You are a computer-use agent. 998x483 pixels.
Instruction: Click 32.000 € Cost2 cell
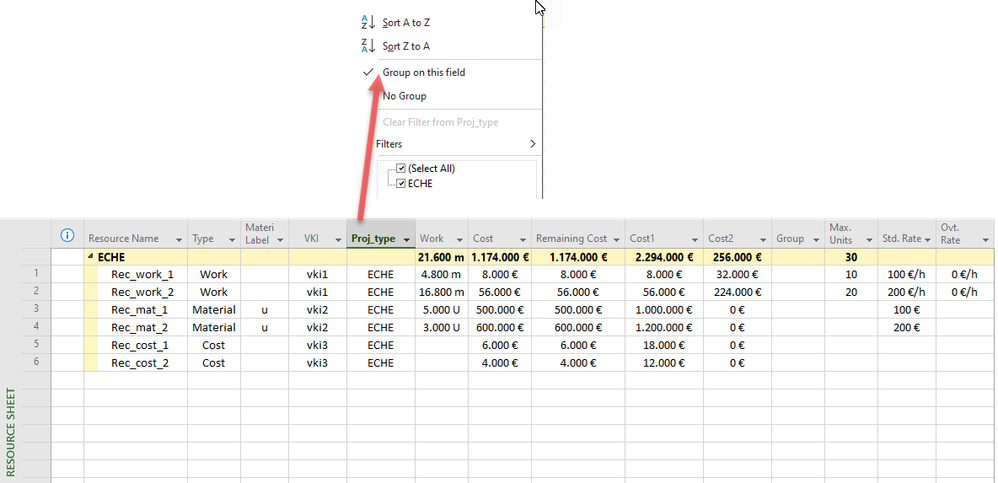[737, 274]
